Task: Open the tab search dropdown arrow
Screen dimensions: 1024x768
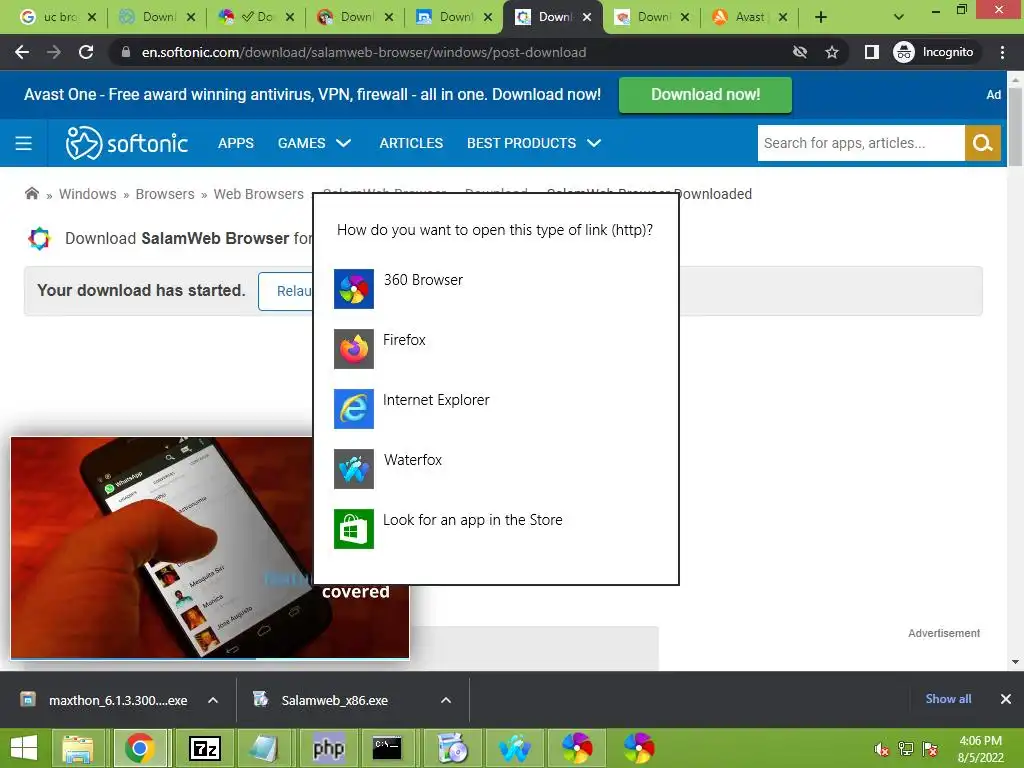Action: (899, 17)
